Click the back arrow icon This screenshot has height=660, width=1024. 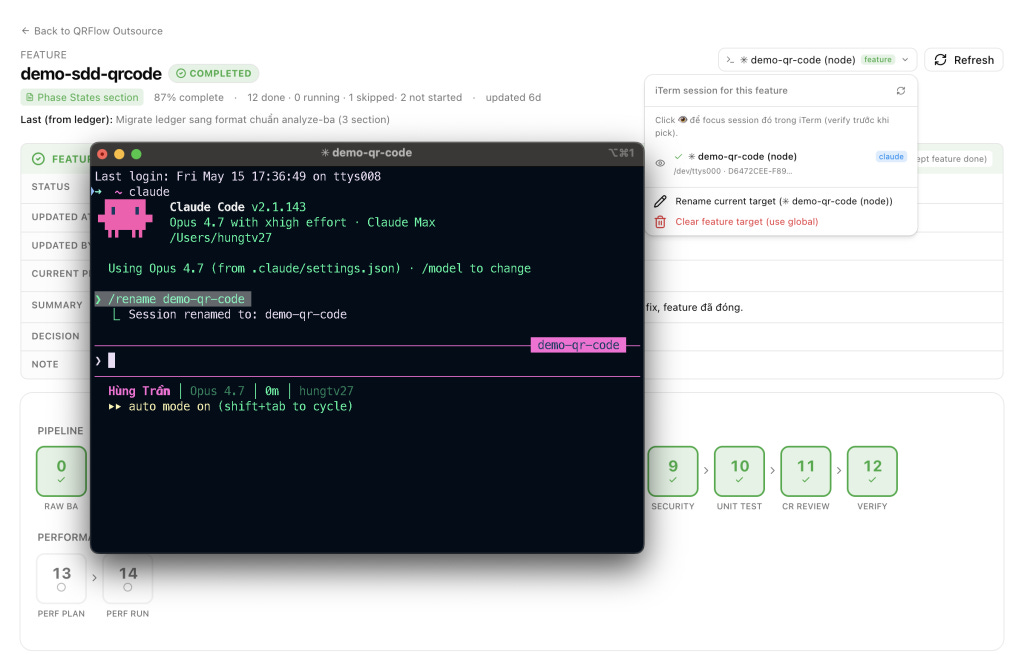click(x=25, y=31)
